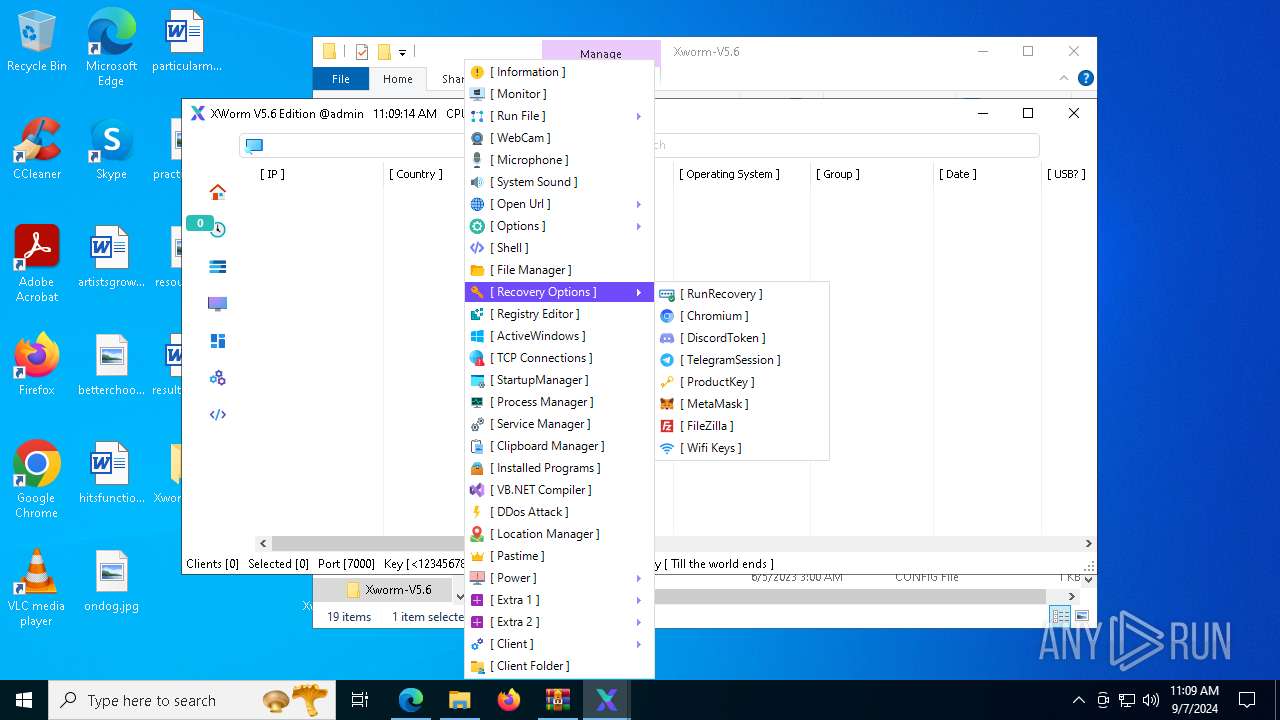Image resolution: width=1280 pixels, height=720 pixels.
Task: Click the Service Manager gears icon
Action: tap(478, 424)
